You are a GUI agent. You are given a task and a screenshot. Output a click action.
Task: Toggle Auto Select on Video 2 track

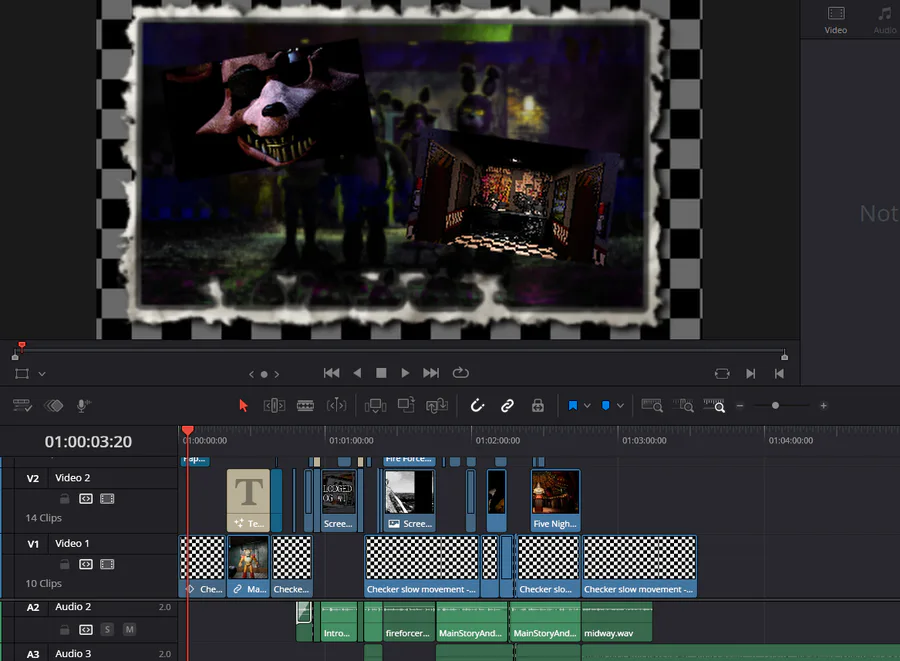coord(86,499)
